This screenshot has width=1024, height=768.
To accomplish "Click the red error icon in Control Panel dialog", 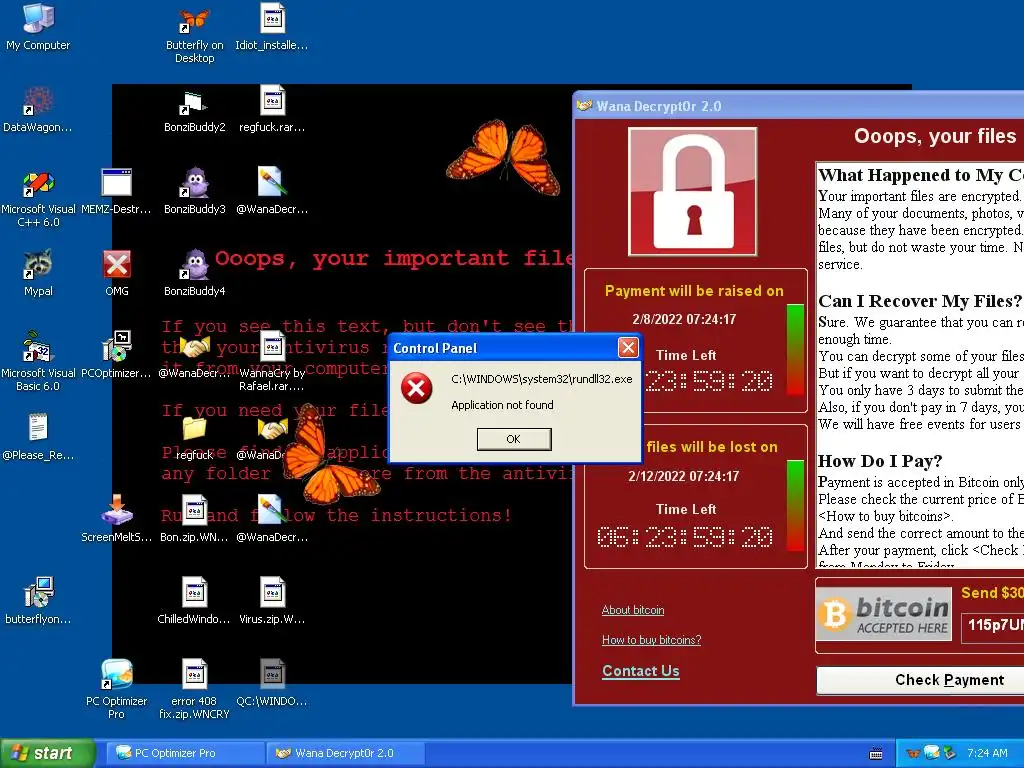I will 416,389.
